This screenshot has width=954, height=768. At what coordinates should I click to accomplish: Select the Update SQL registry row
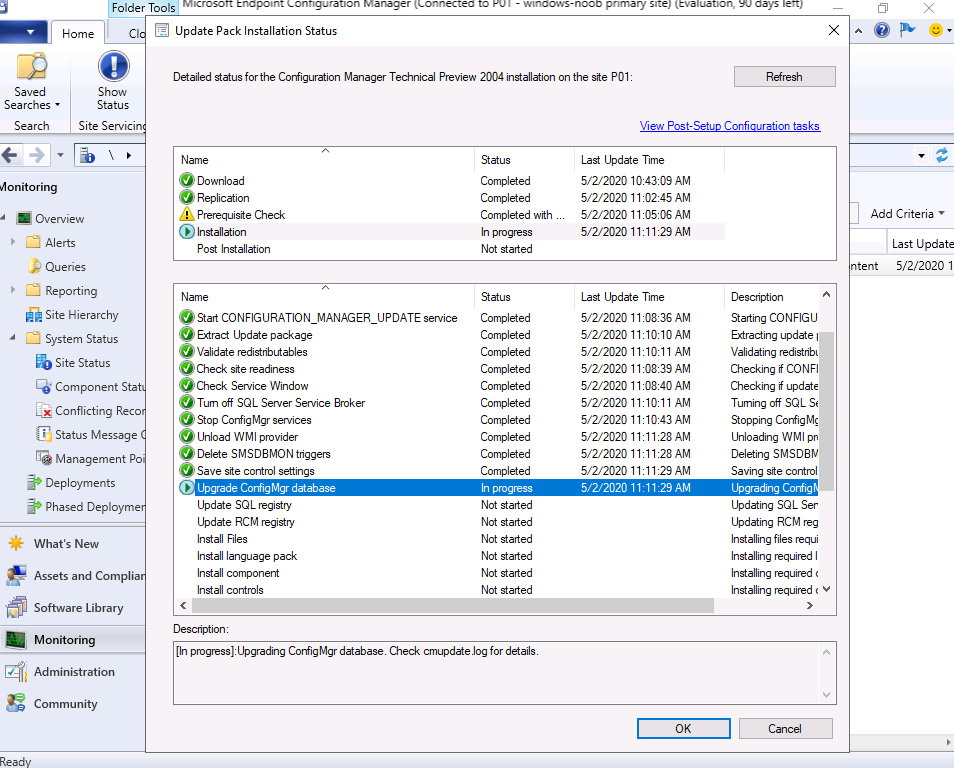[x=498, y=505]
